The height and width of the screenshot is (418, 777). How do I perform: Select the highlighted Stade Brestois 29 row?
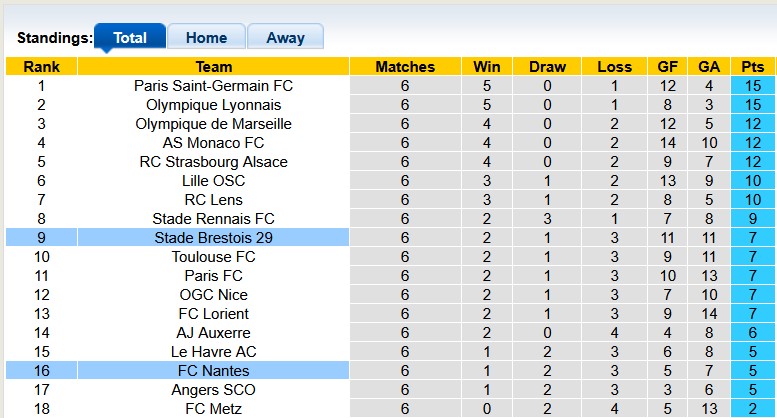tap(214, 238)
